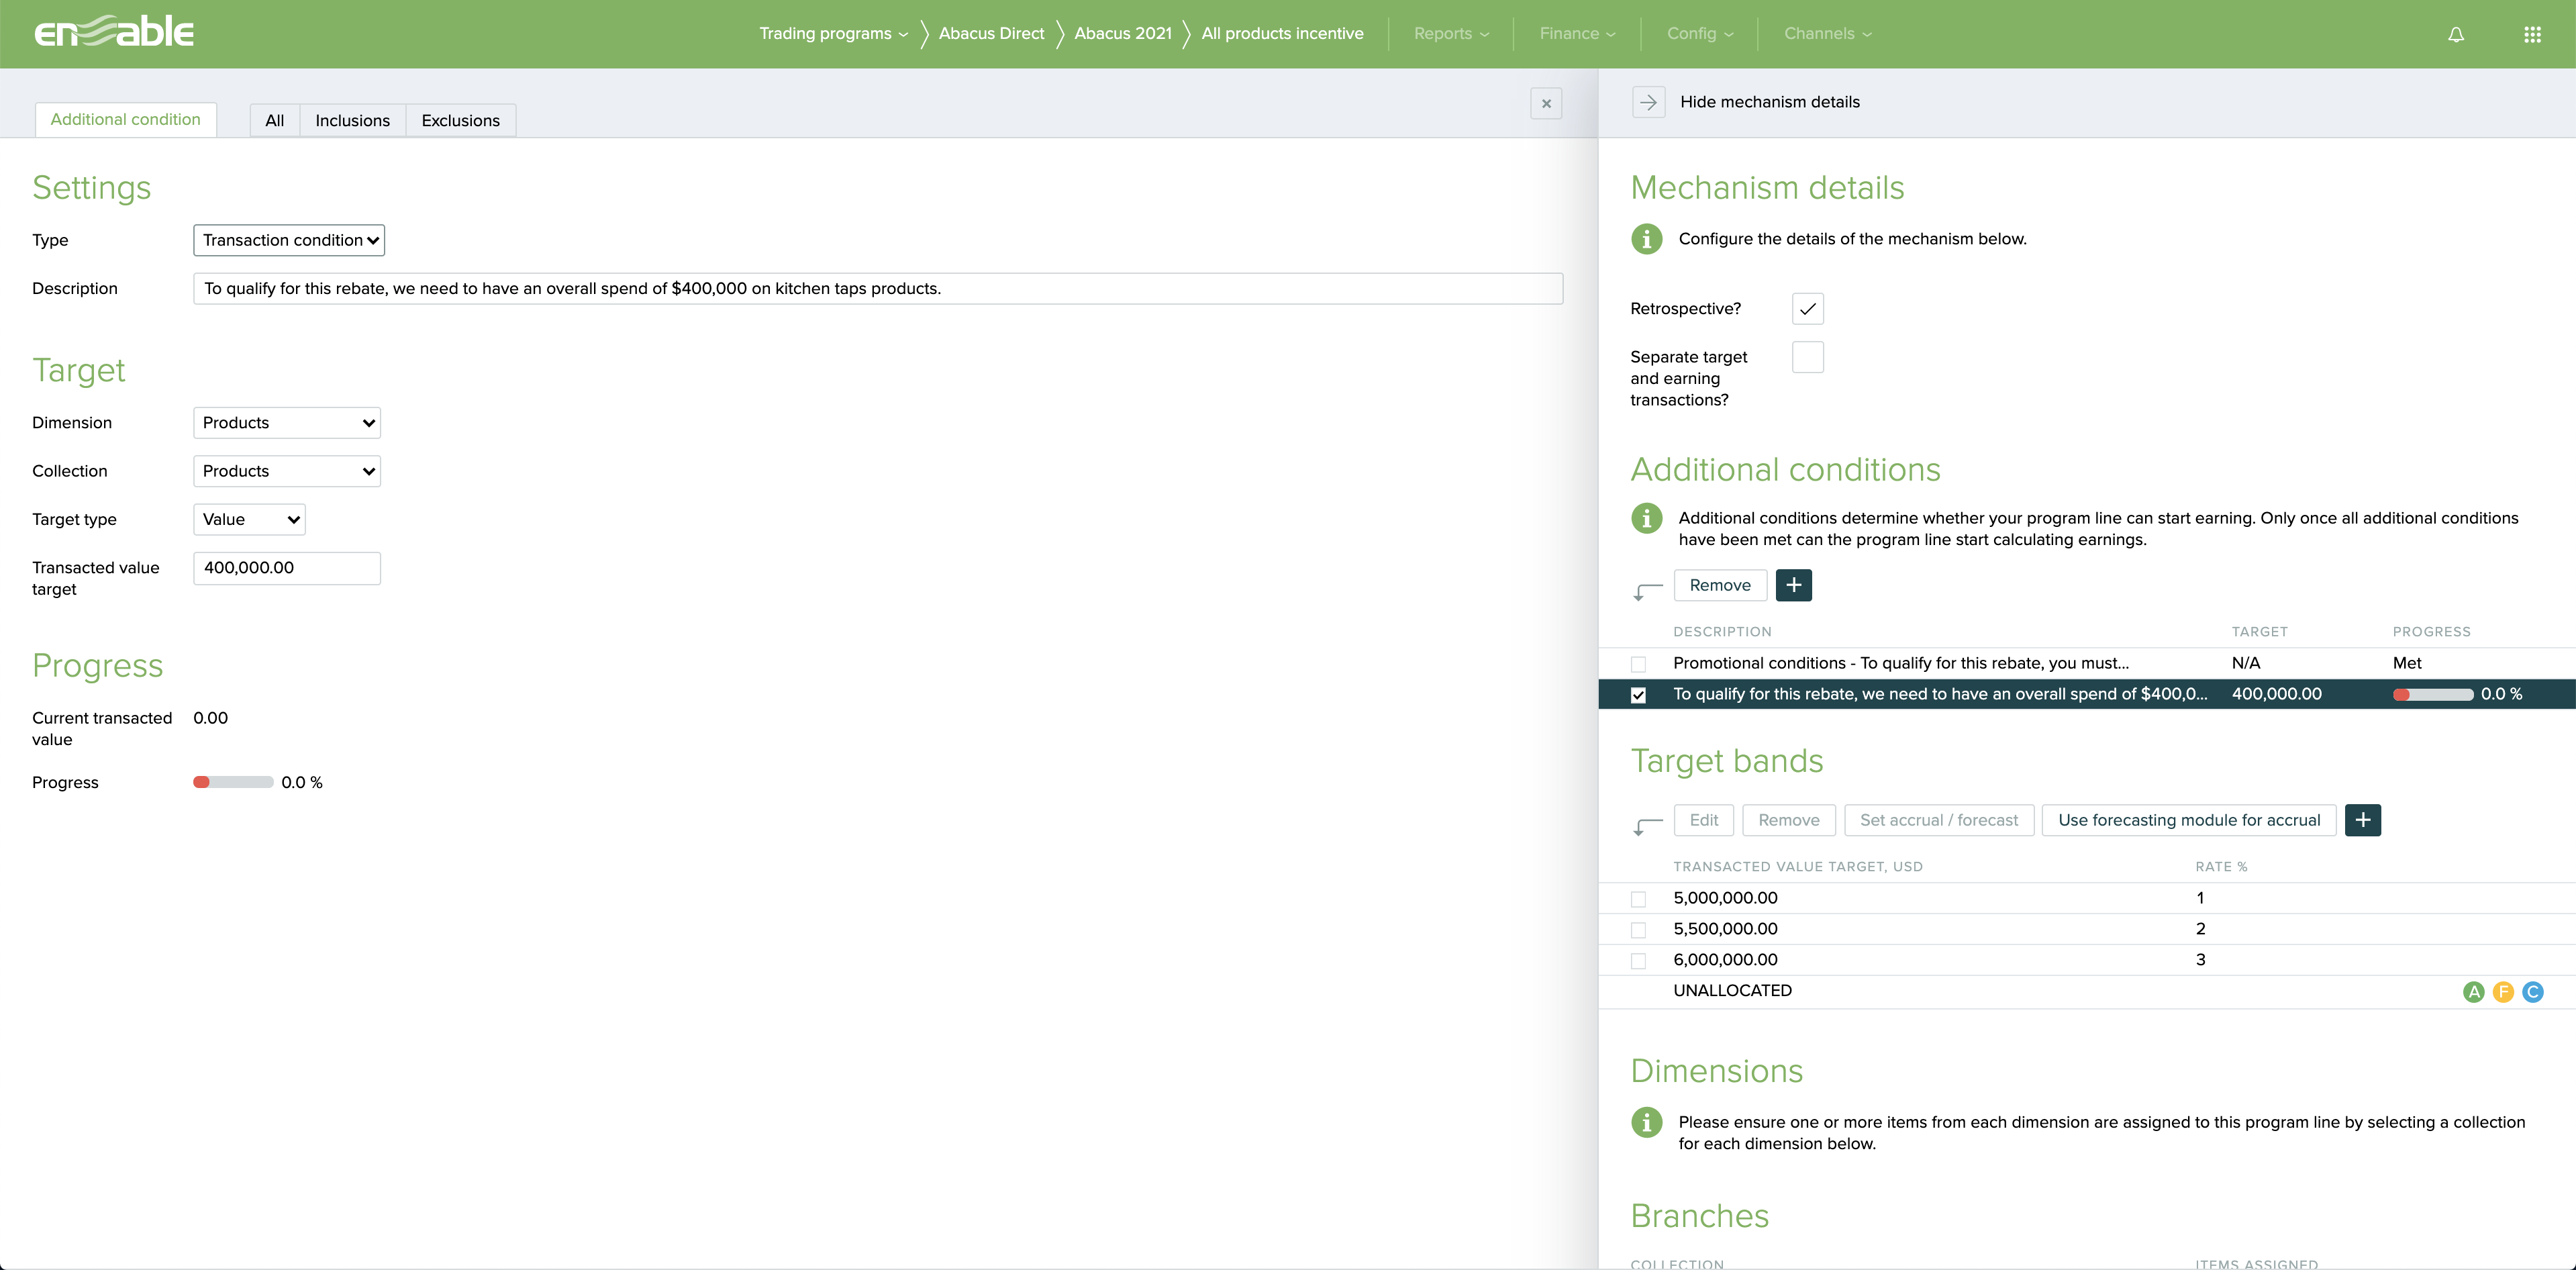Expand the Target type Value dropdown
This screenshot has height=1270, width=2576.
[249, 520]
